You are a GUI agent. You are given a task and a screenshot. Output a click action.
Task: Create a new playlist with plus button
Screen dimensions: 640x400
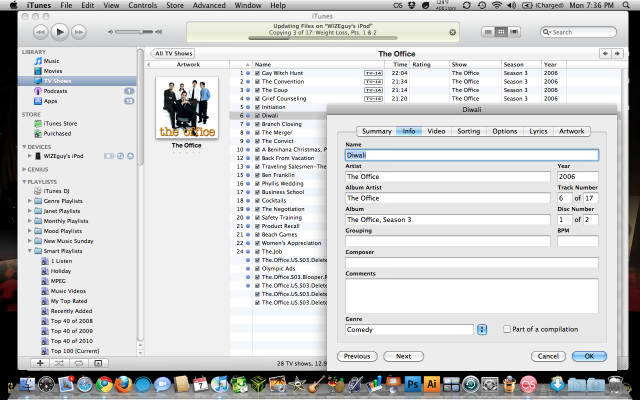pyautogui.click(x=40, y=363)
